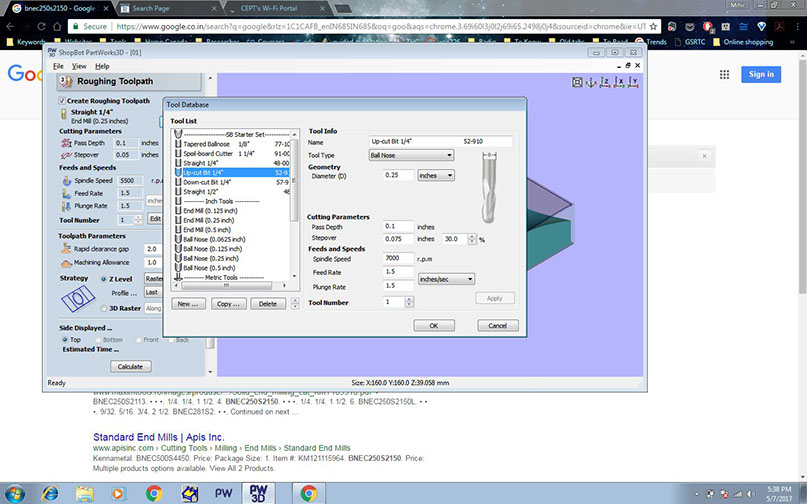Click the New... tool button
The height and width of the screenshot is (504, 807).
tap(188, 304)
